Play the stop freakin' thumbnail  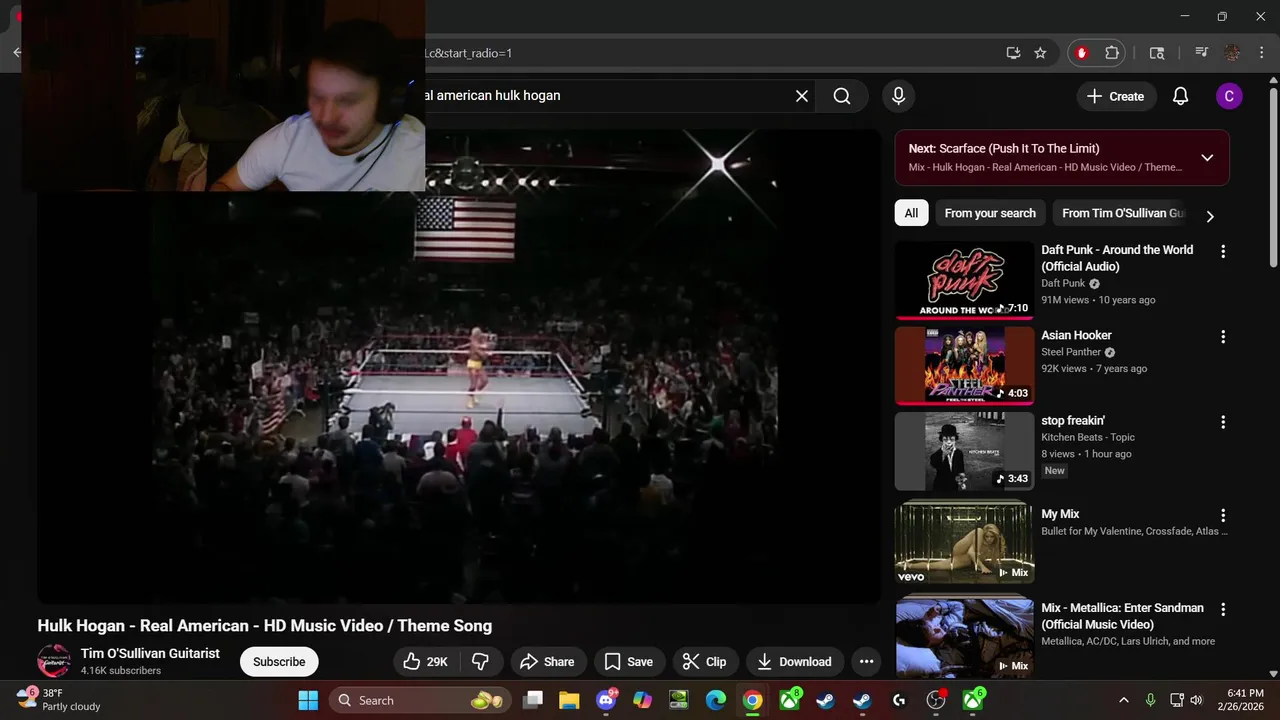pyautogui.click(x=964, y=452)
